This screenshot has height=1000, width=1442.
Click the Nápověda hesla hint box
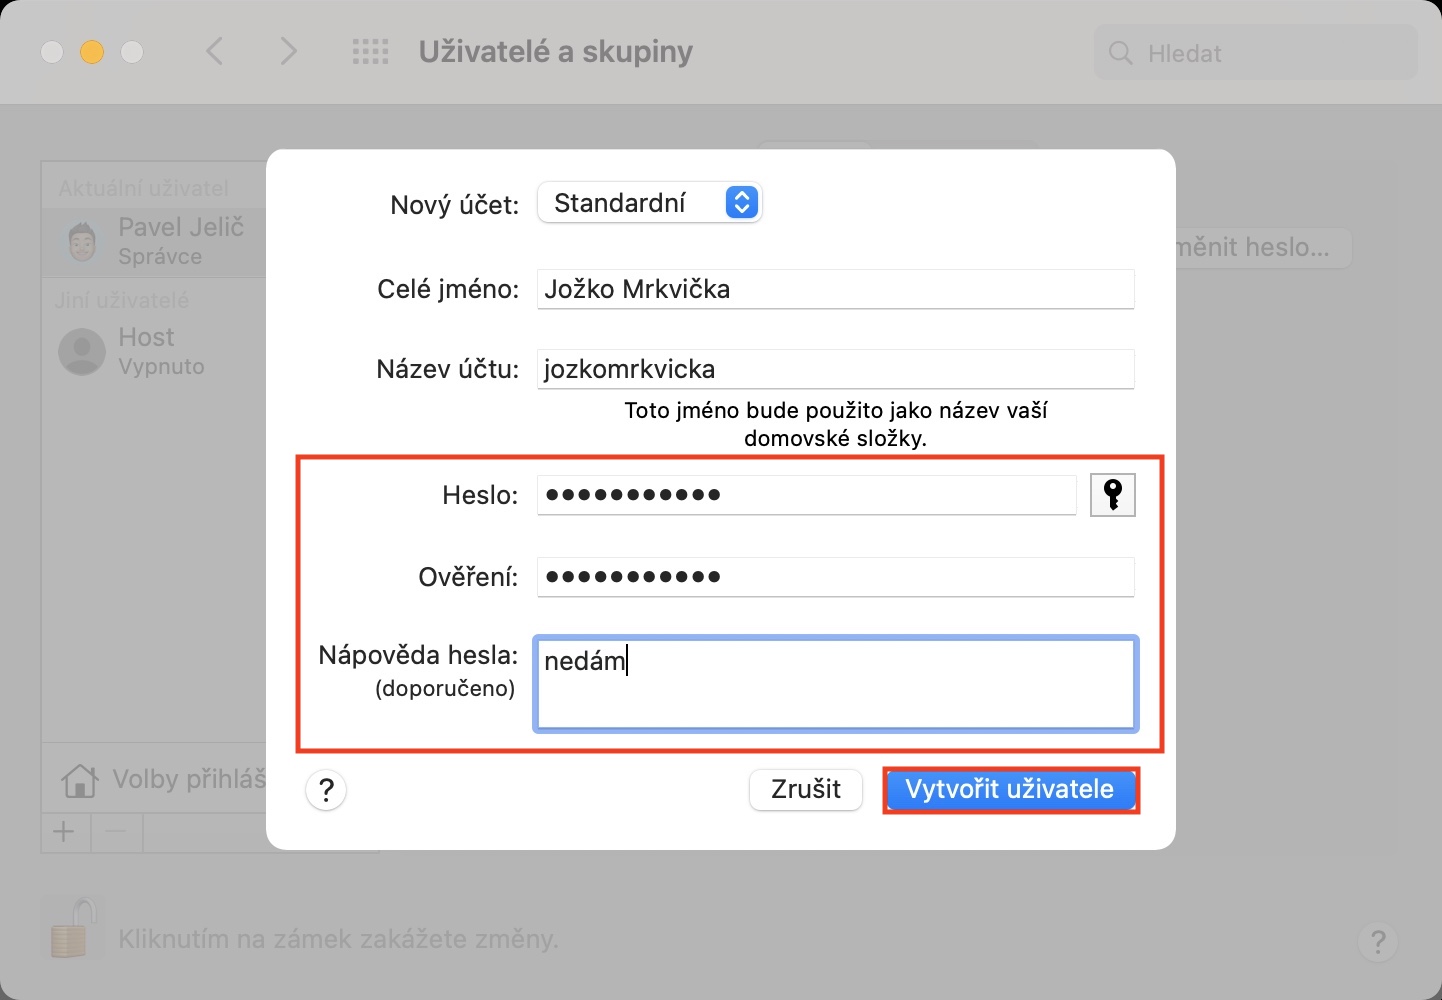coord(835,685)
